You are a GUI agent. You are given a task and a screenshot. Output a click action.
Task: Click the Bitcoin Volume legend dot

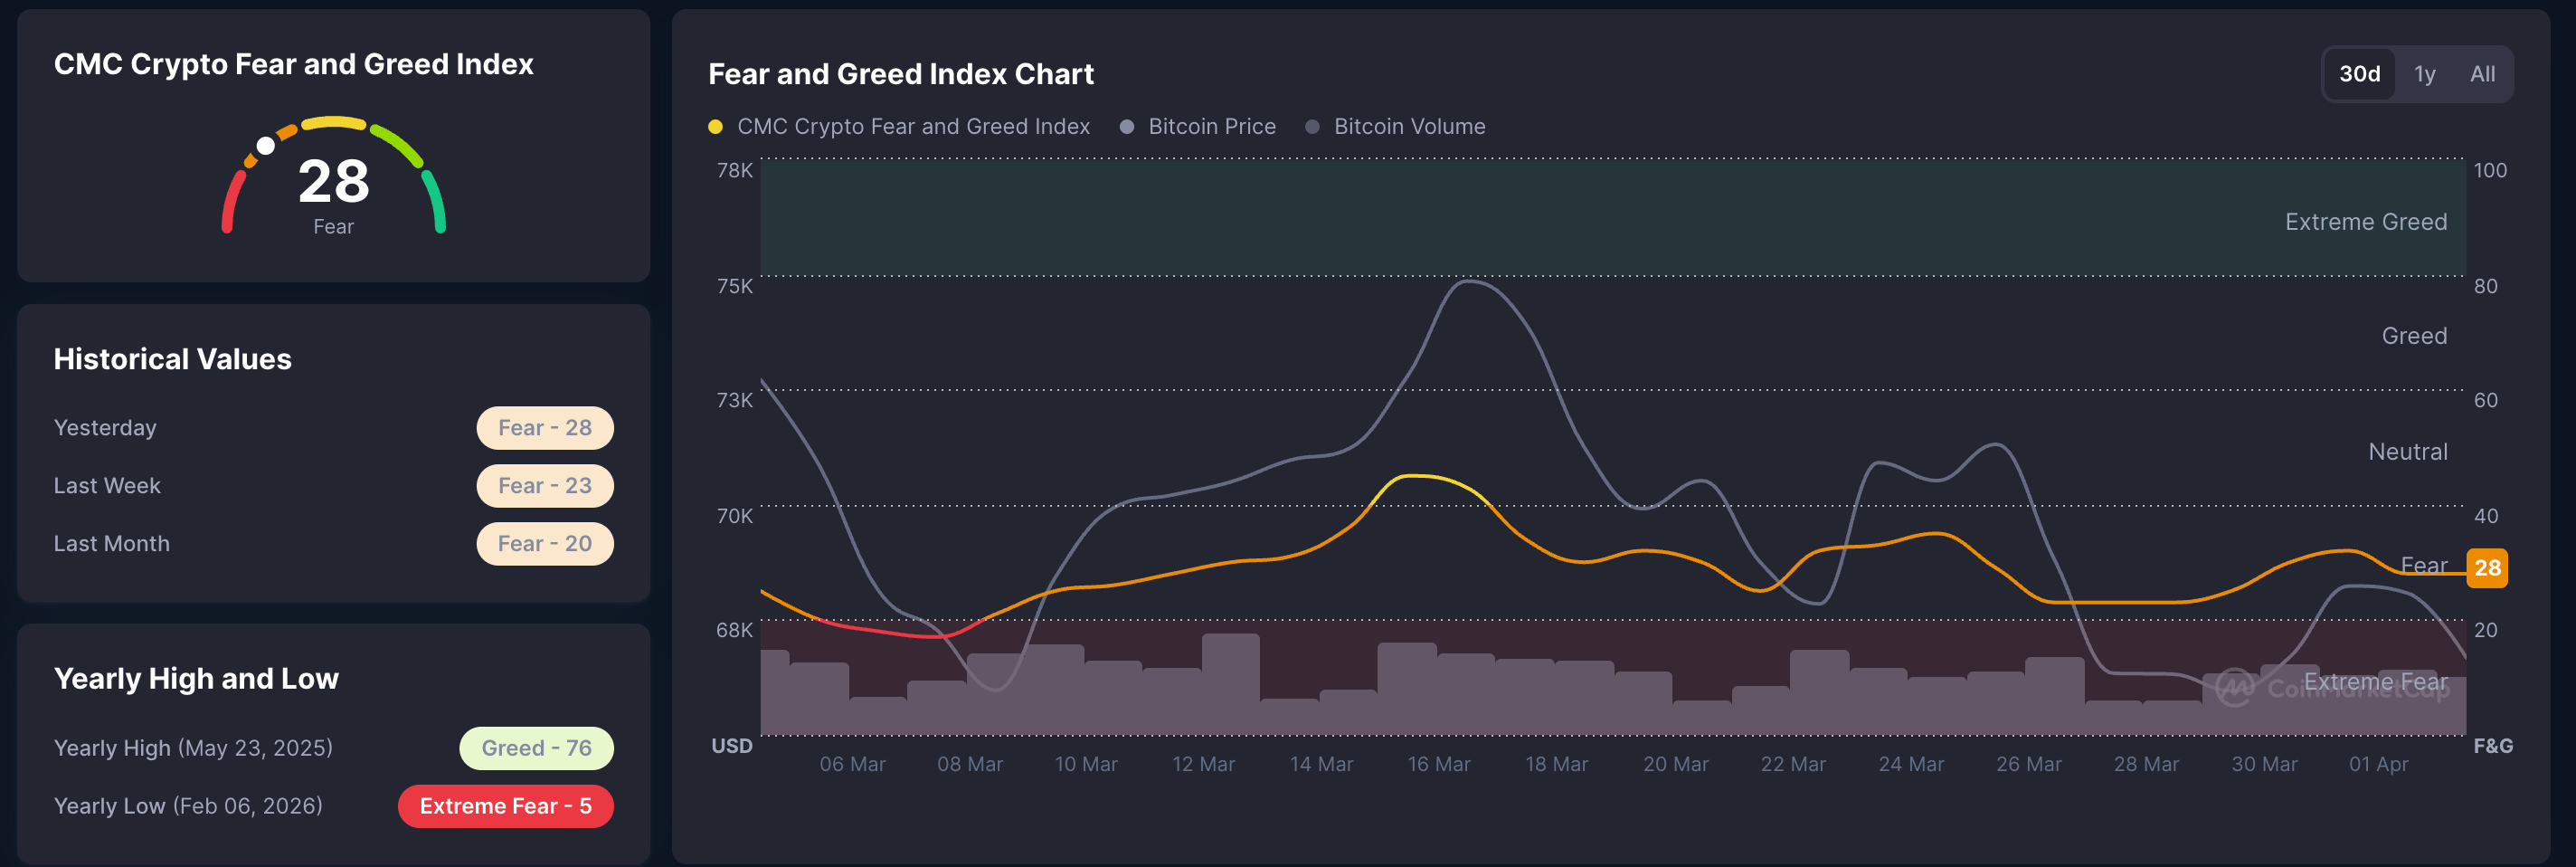[1312, 127]
